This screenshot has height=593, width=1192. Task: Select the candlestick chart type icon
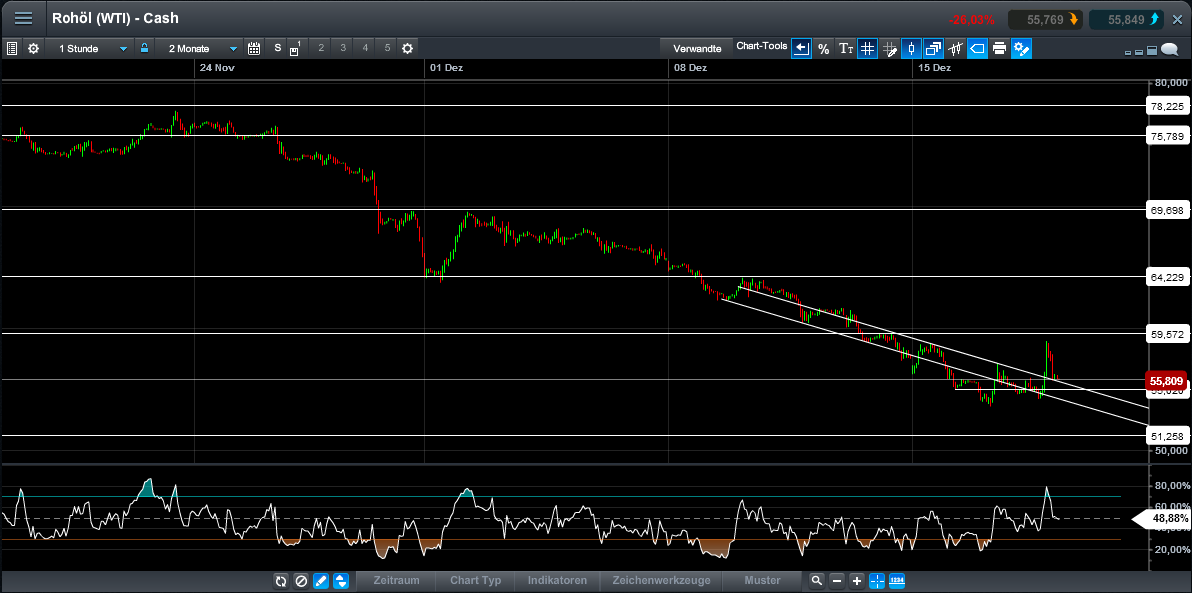[911, 48]
